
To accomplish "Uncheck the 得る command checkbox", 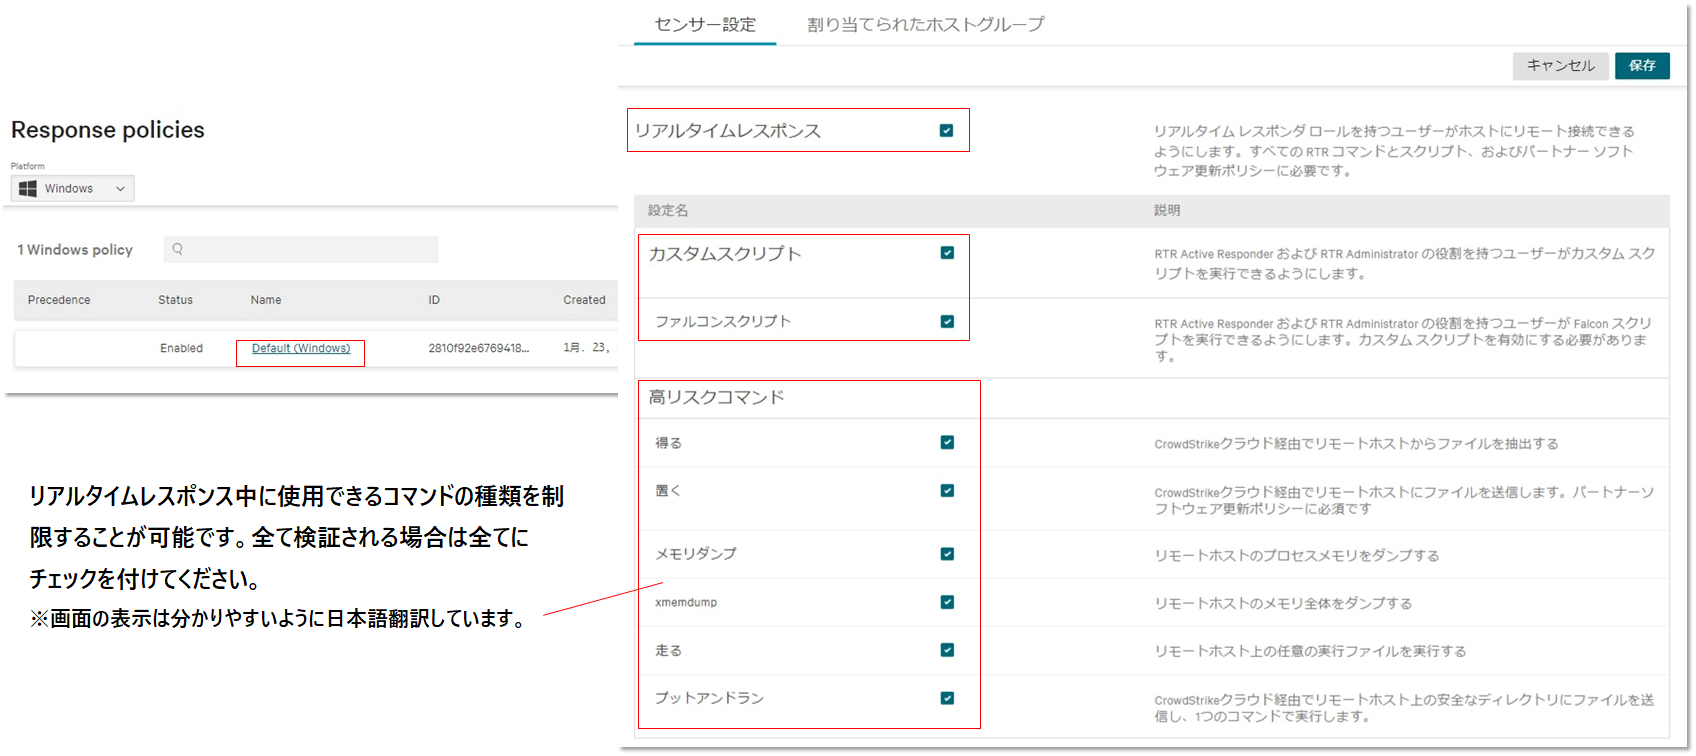I will [947, 443].
